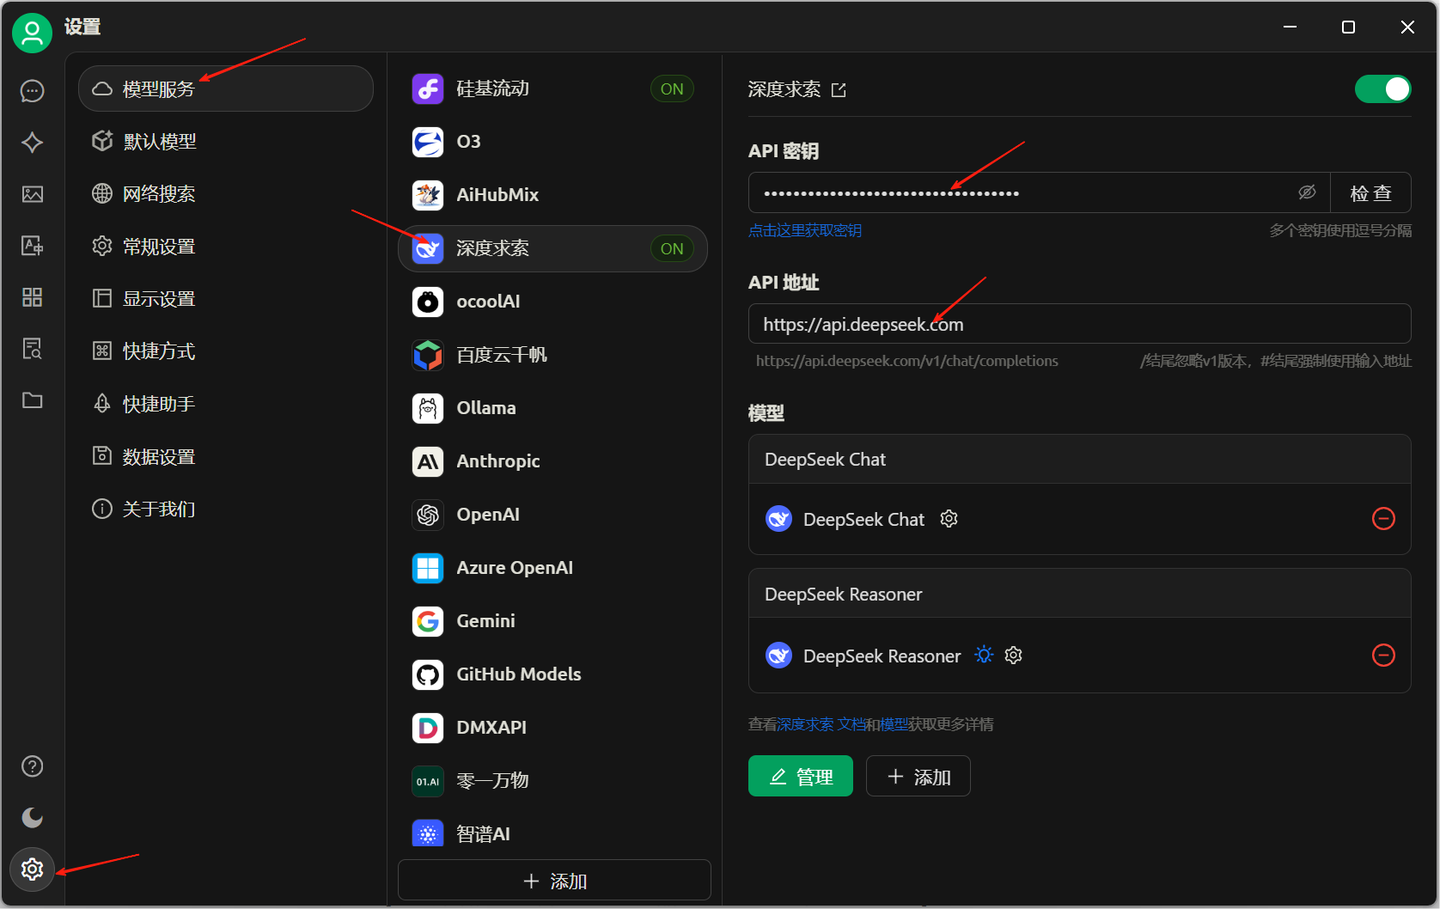The height and width of the screenshot is (909, 1440).
Task: Click the green 管理 models button
Action: tap(800, 776)
